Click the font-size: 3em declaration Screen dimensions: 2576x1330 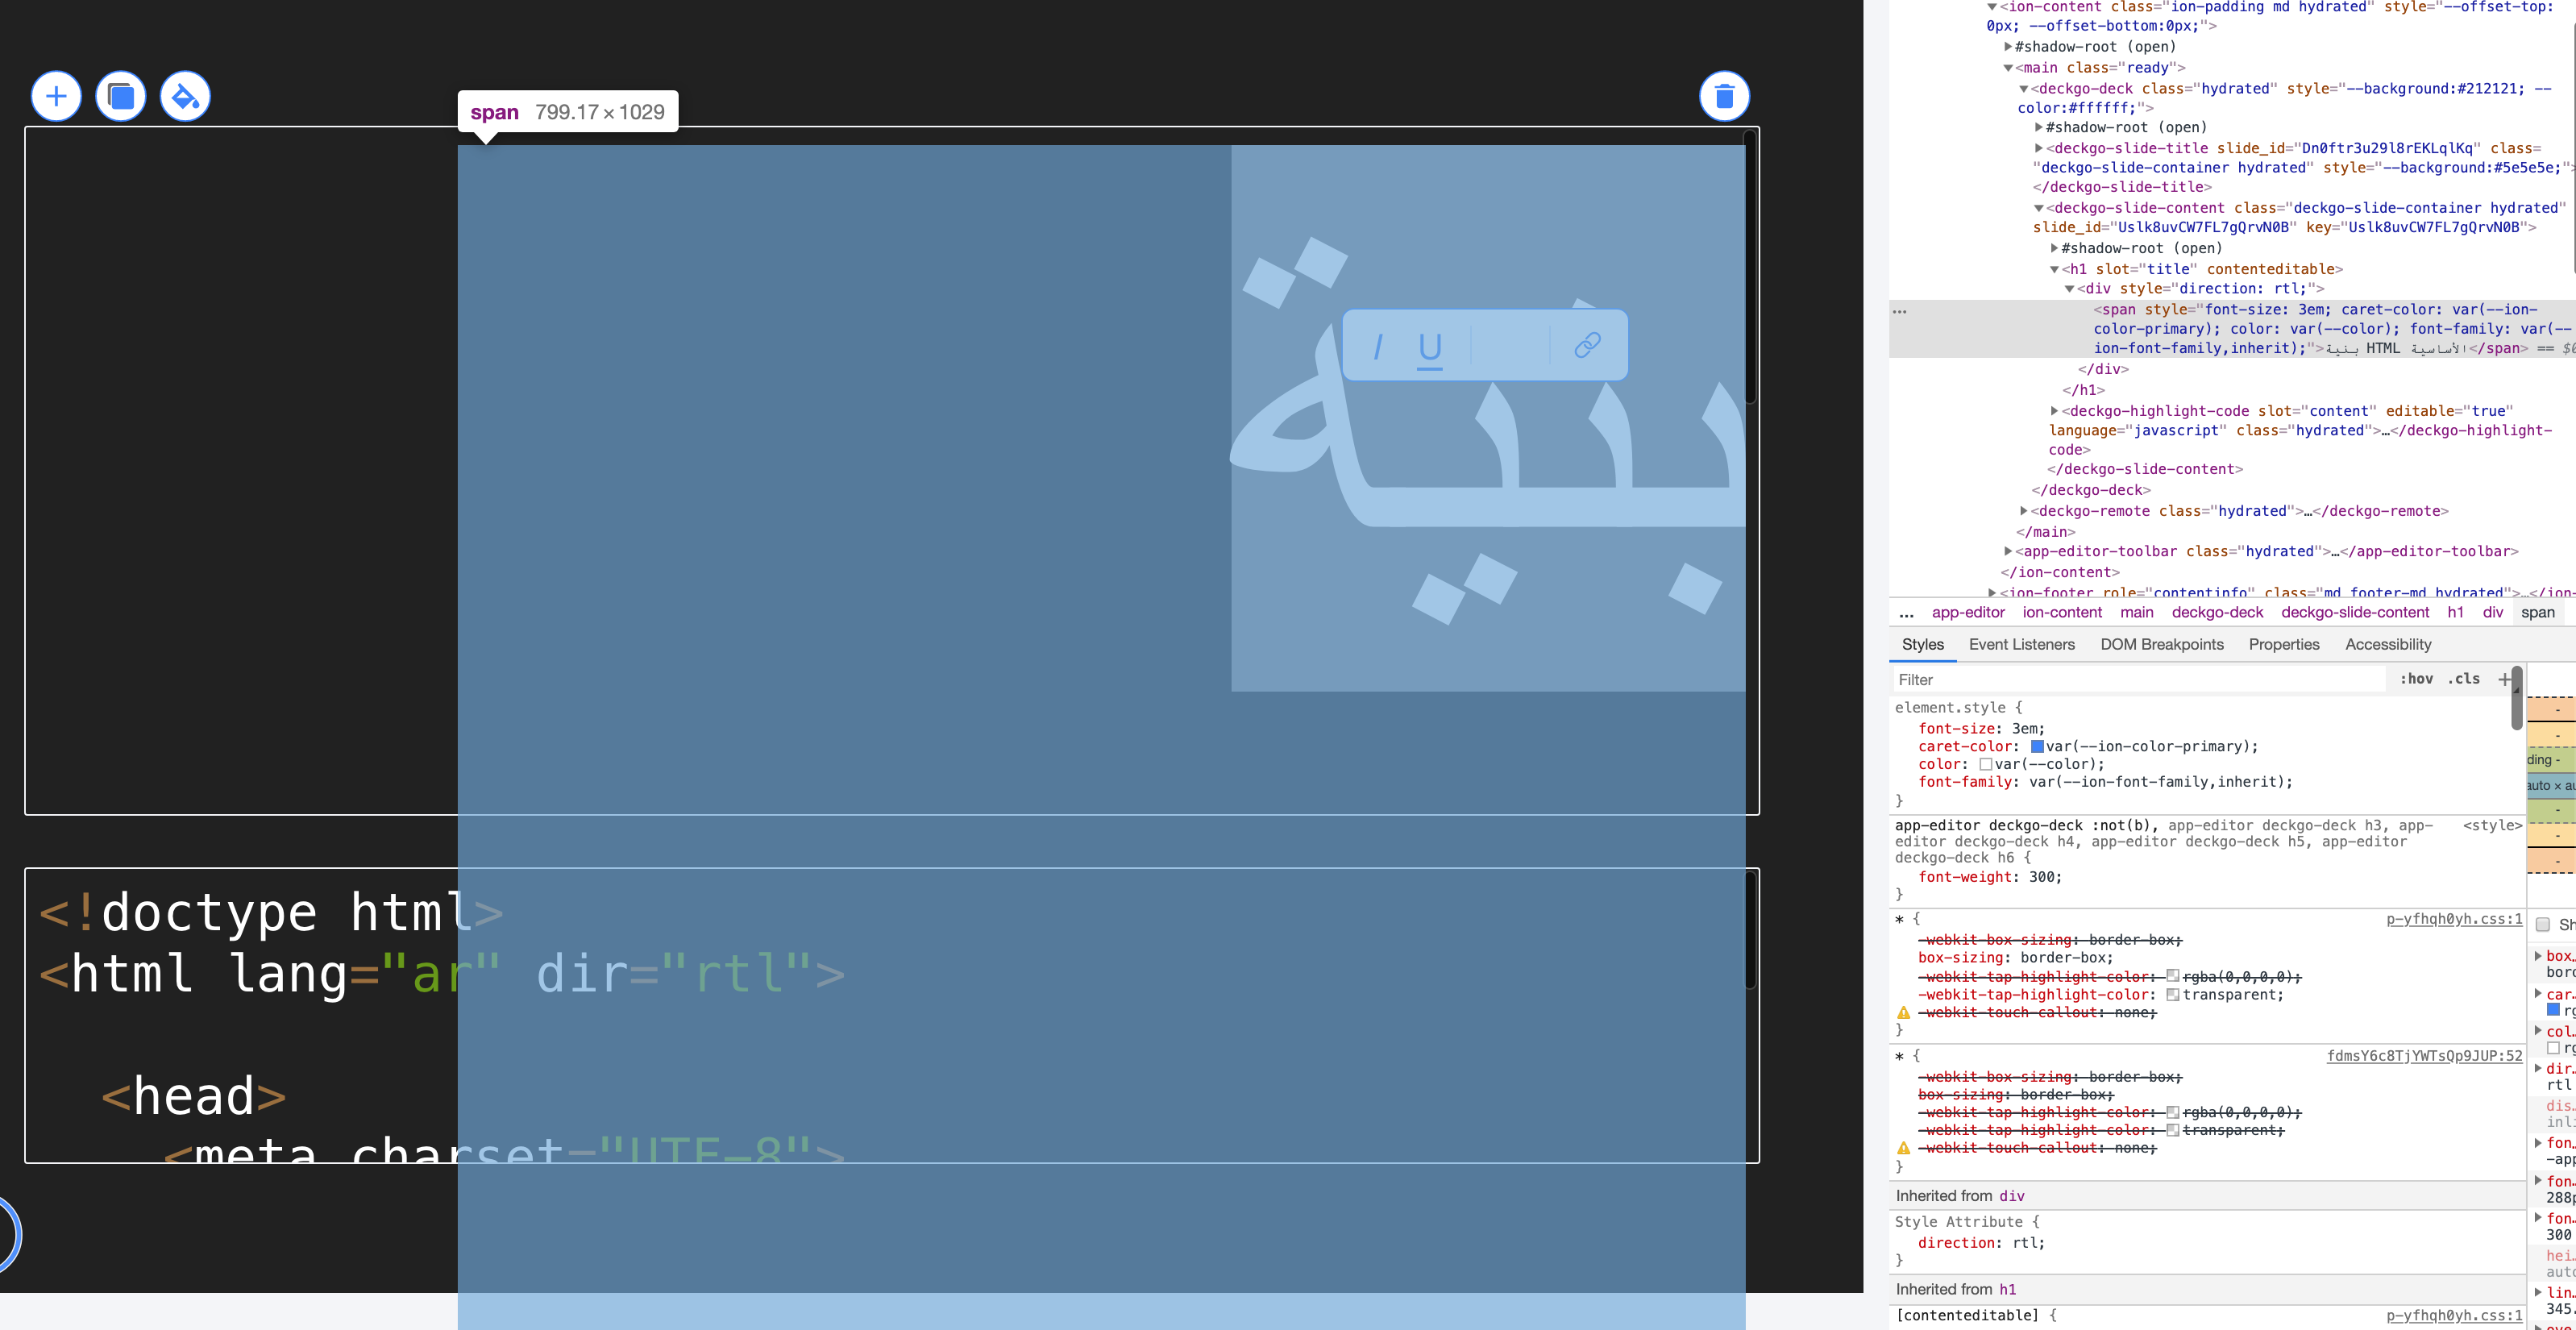click(1980, 729)
